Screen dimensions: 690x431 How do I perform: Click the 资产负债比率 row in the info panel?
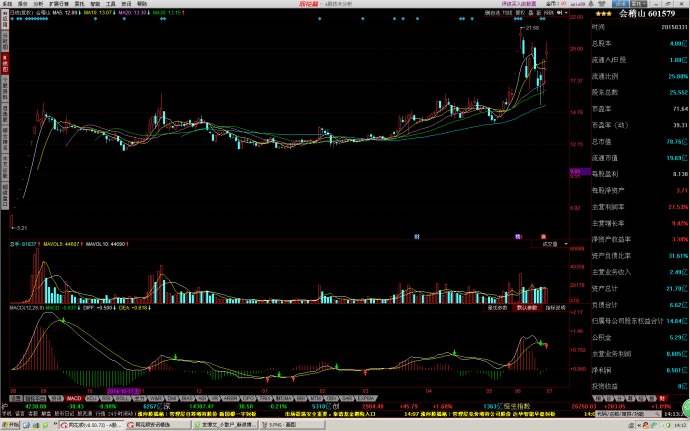click(640, 256)
